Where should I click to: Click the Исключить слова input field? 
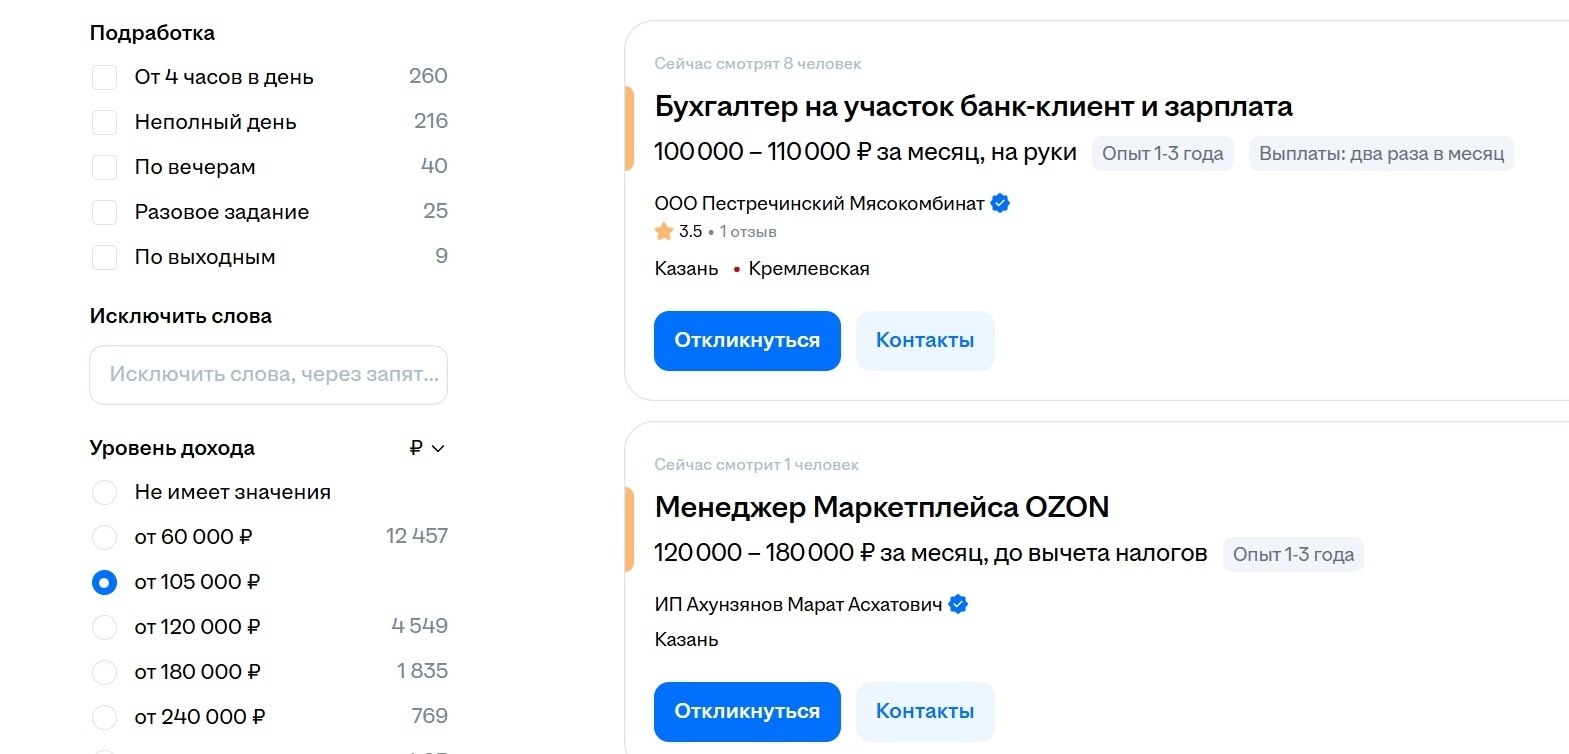coord(268,374)
